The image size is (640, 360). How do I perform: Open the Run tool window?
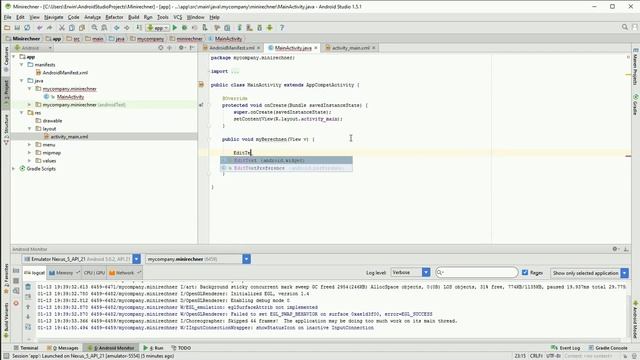[153, 348]
